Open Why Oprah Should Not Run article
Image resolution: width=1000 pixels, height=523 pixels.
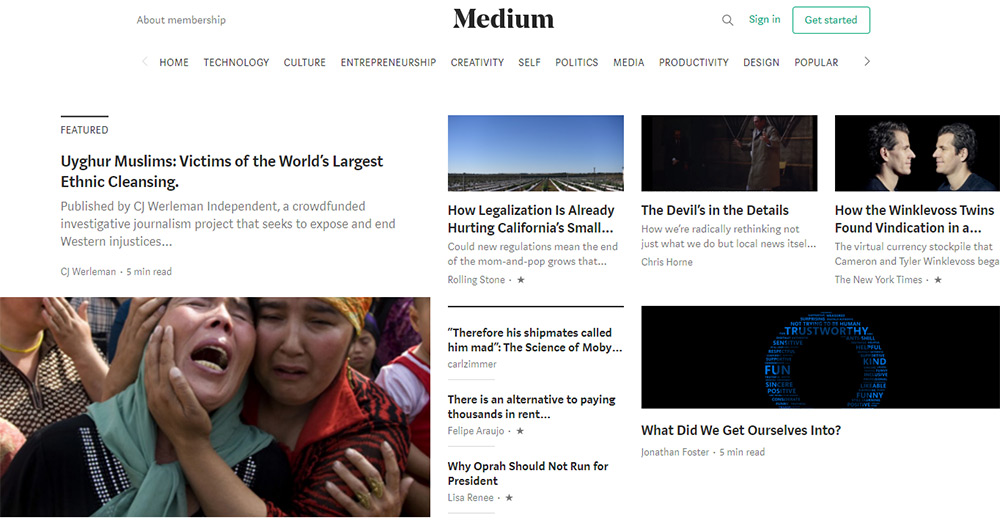pyautogui.click(x=527, y=473)
